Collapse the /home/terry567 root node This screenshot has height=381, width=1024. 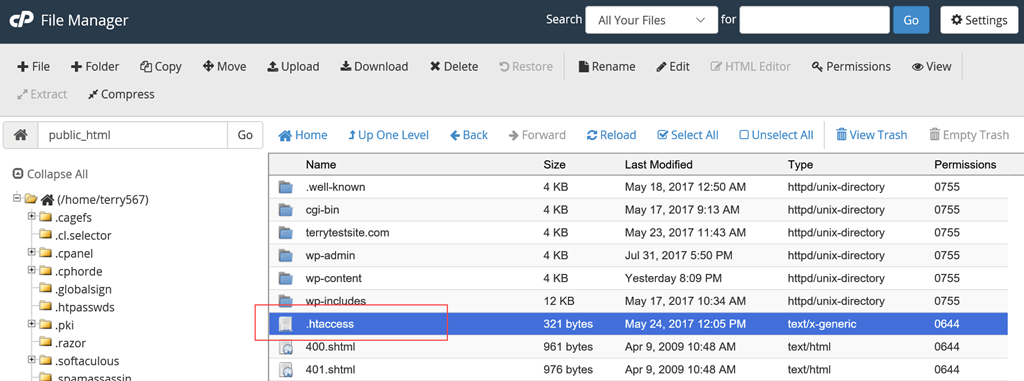point(18,199)
